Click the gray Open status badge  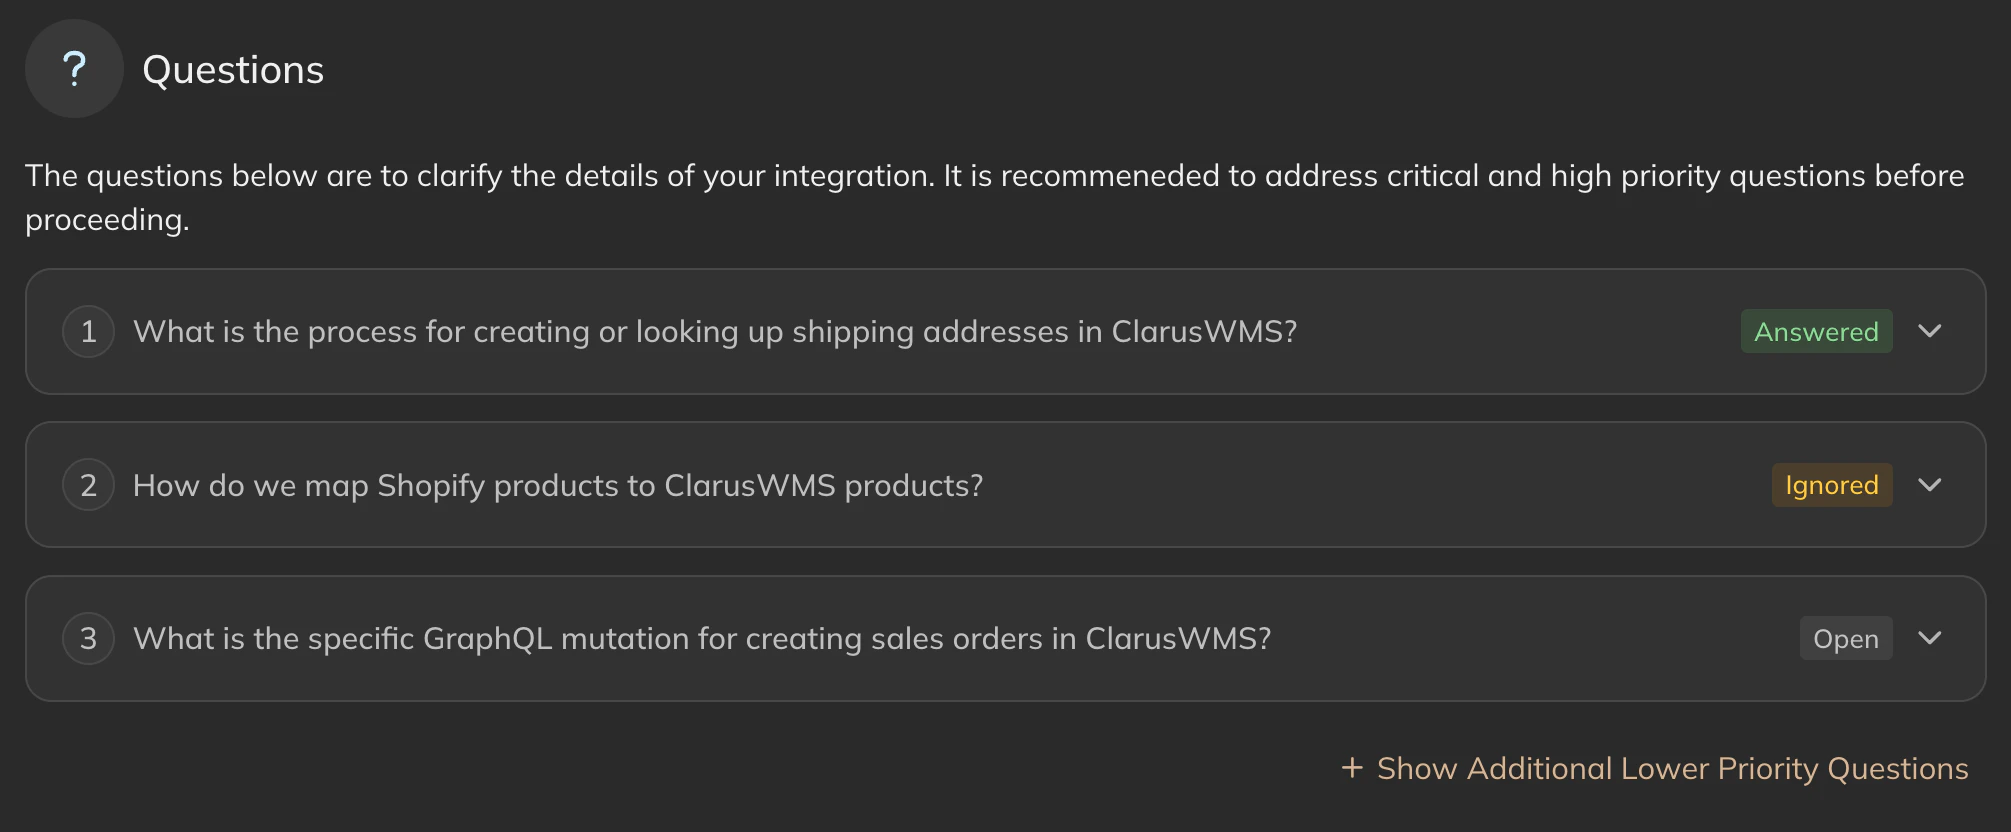point(1846,638)
